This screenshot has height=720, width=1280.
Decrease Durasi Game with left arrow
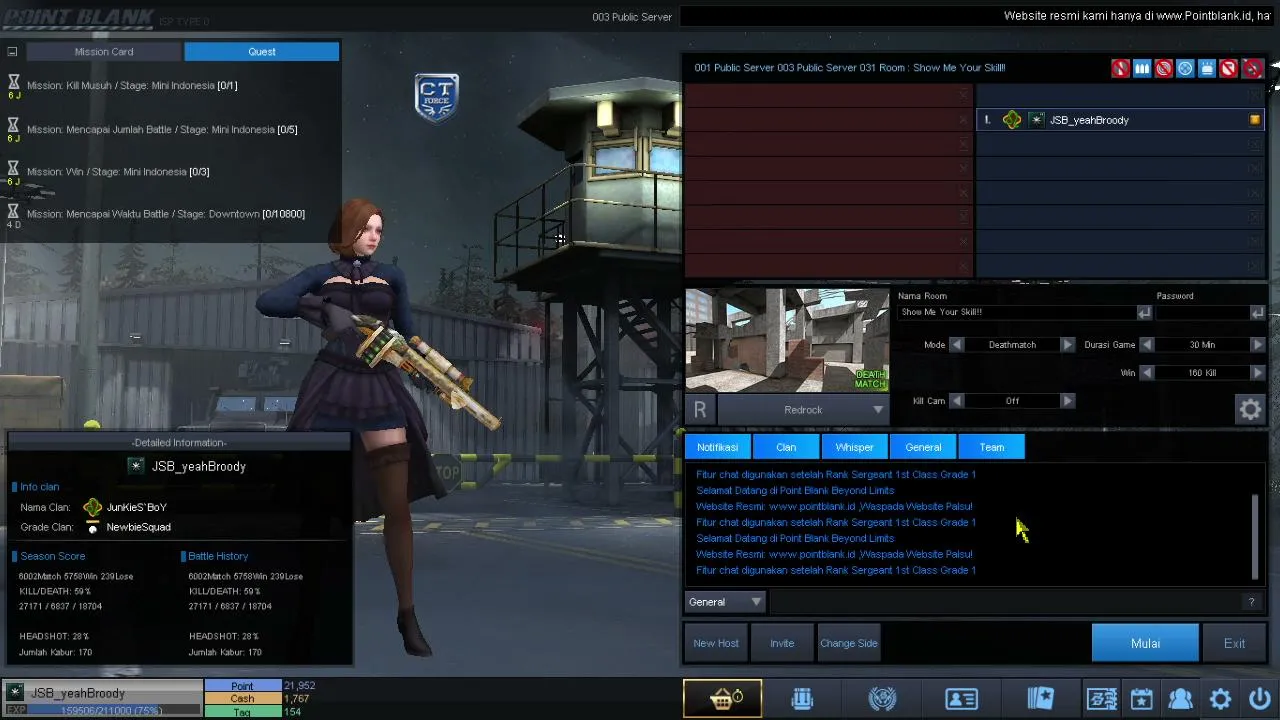click(x=1147, y=345)
